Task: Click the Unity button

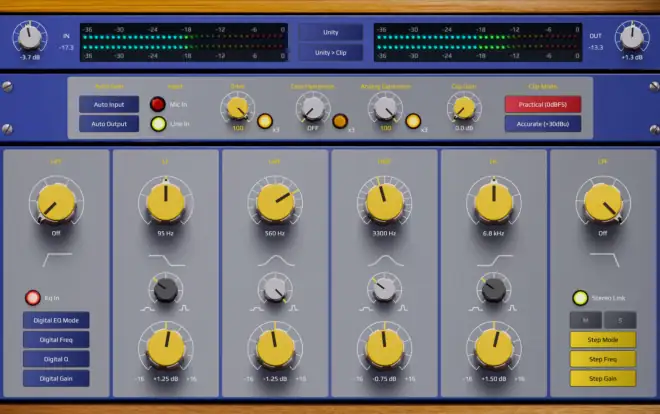Action: point(330,32)
